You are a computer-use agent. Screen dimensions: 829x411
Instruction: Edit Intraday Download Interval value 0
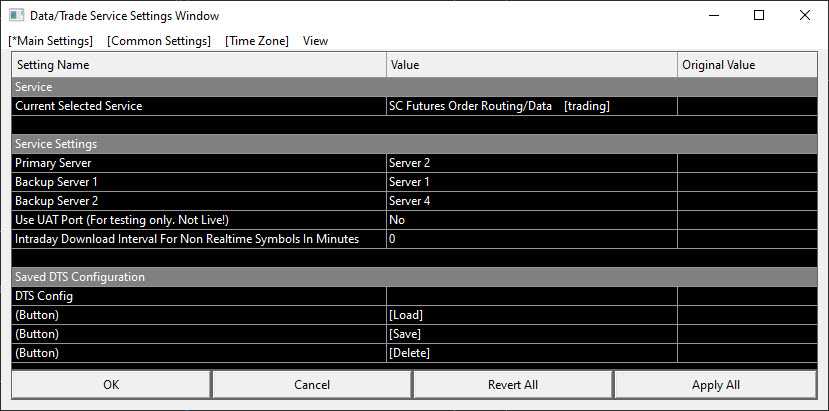[531, 239]
